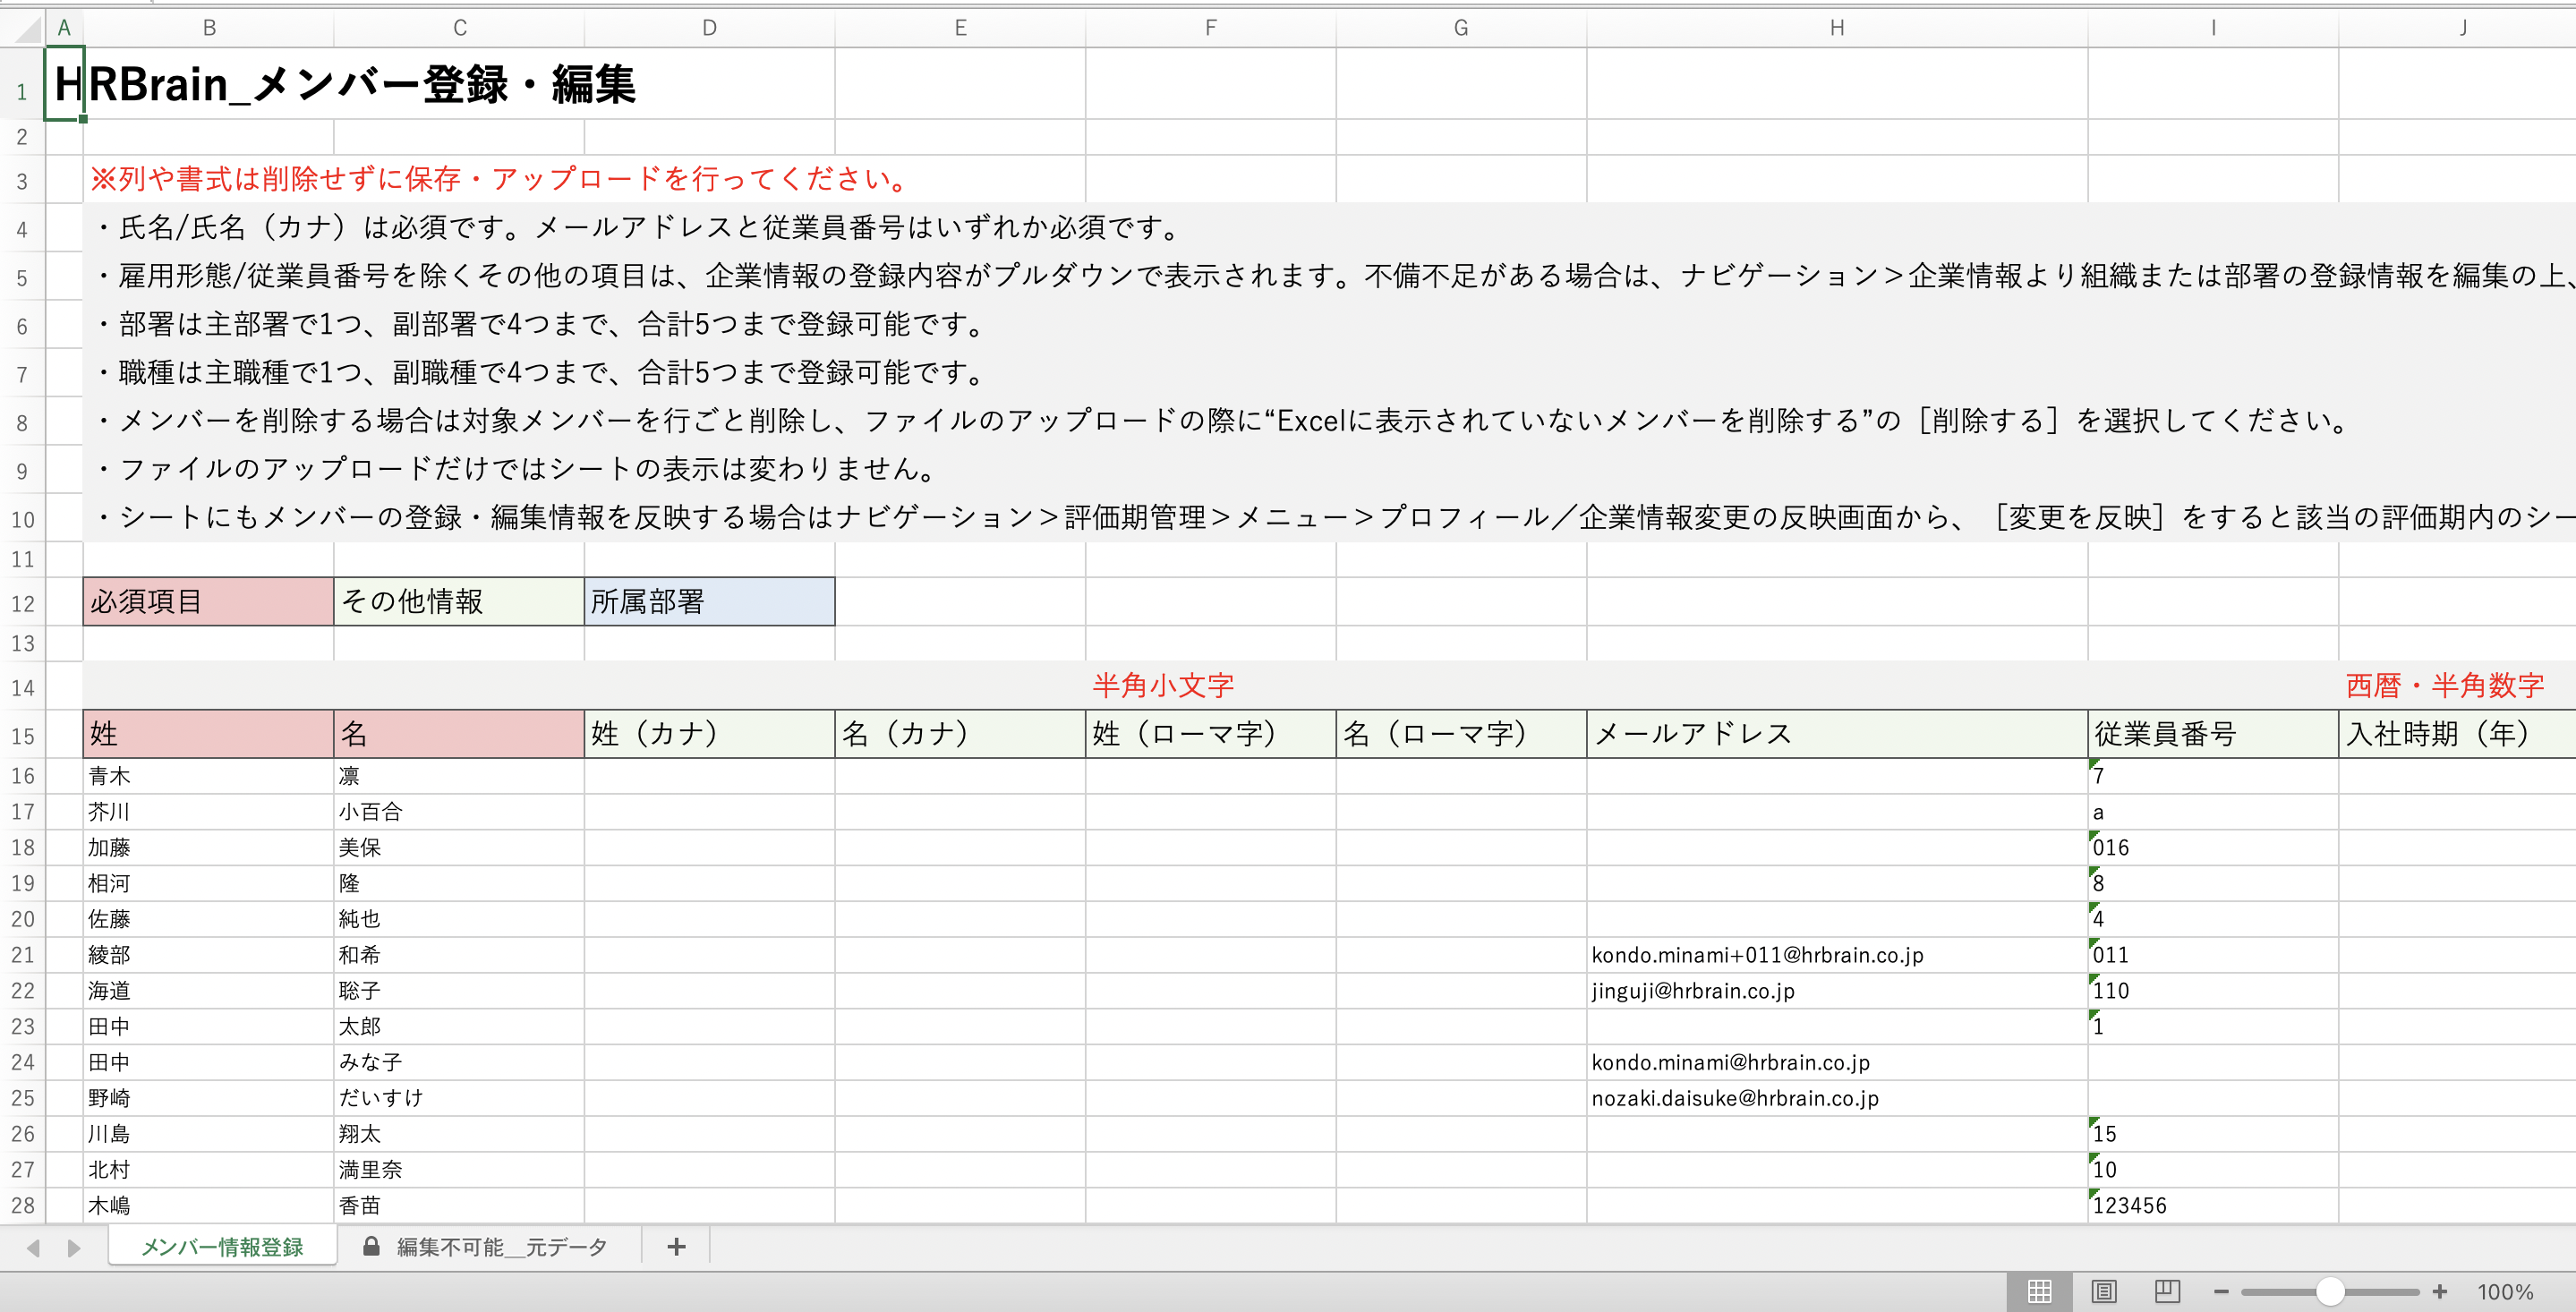This screenshot has height=1312, width=2576.
Task: Click the Select All corner triangle
Action: (28, 28)
